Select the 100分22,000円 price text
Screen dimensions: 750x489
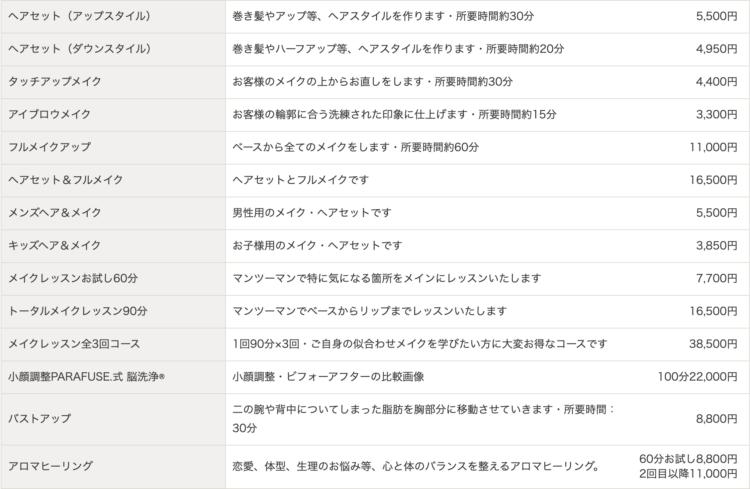[x=697, y=377]
